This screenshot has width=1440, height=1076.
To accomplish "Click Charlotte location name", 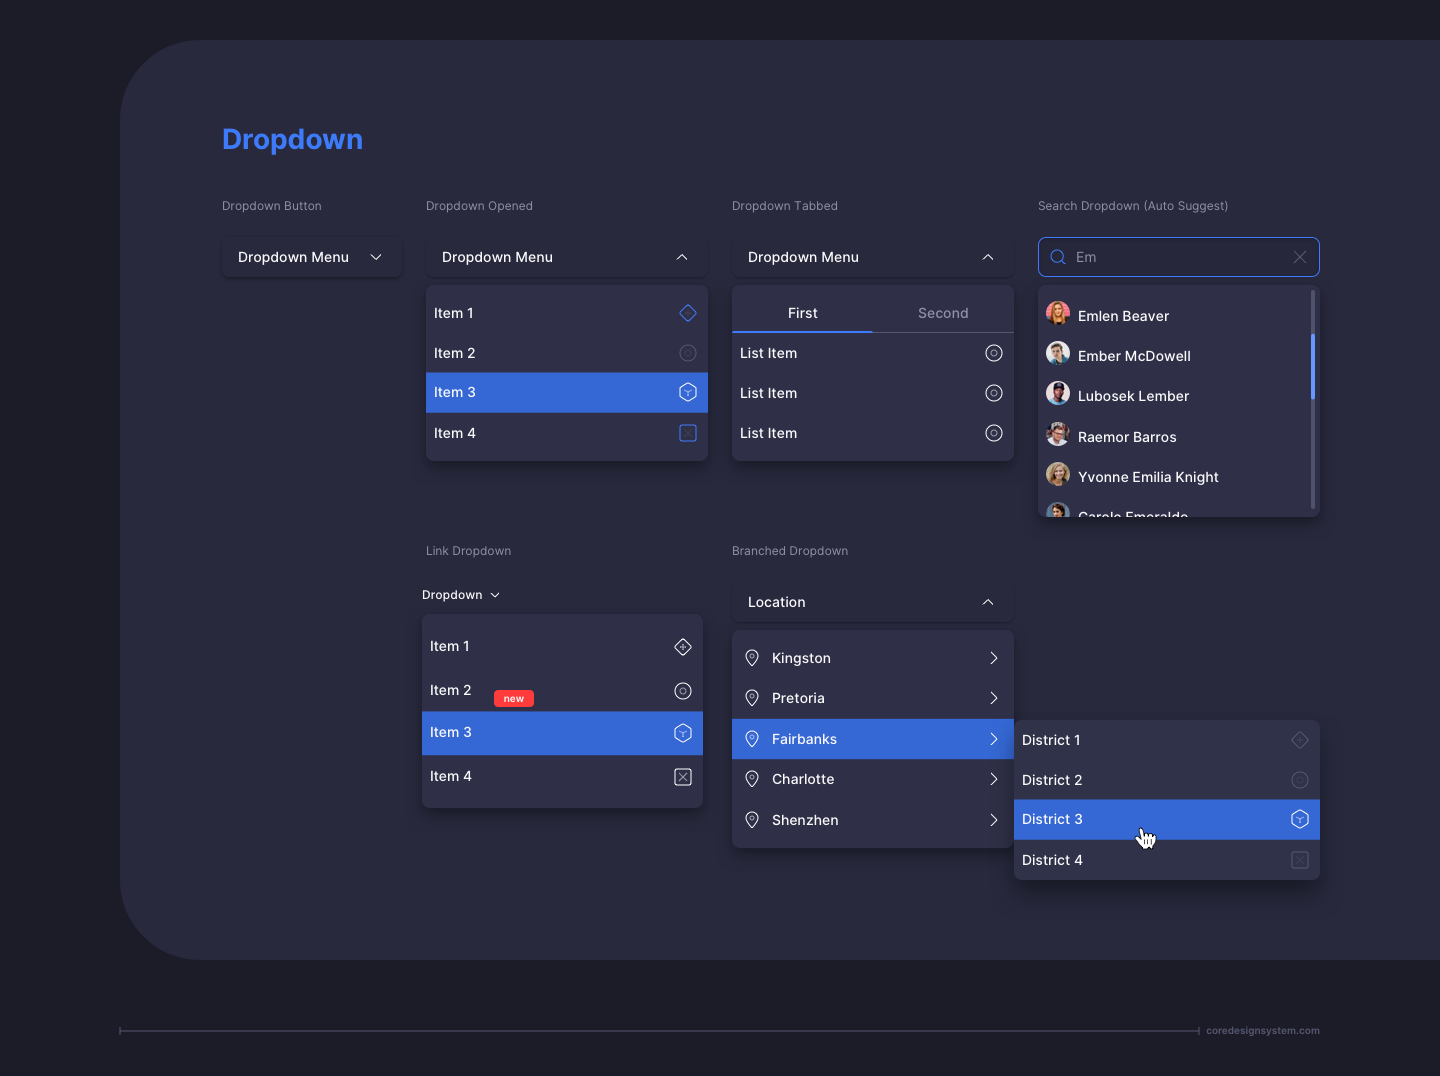I will 803,779.
